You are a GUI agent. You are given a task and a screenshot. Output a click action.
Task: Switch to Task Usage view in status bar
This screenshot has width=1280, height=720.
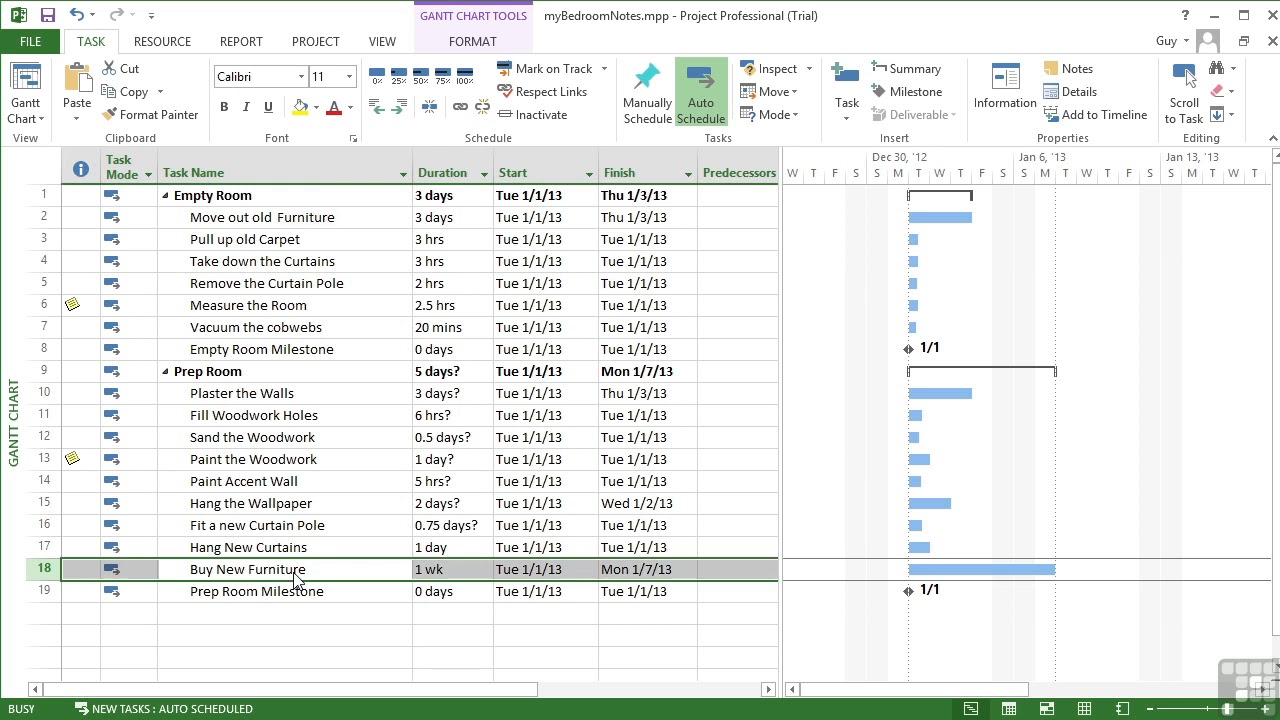1009,709
